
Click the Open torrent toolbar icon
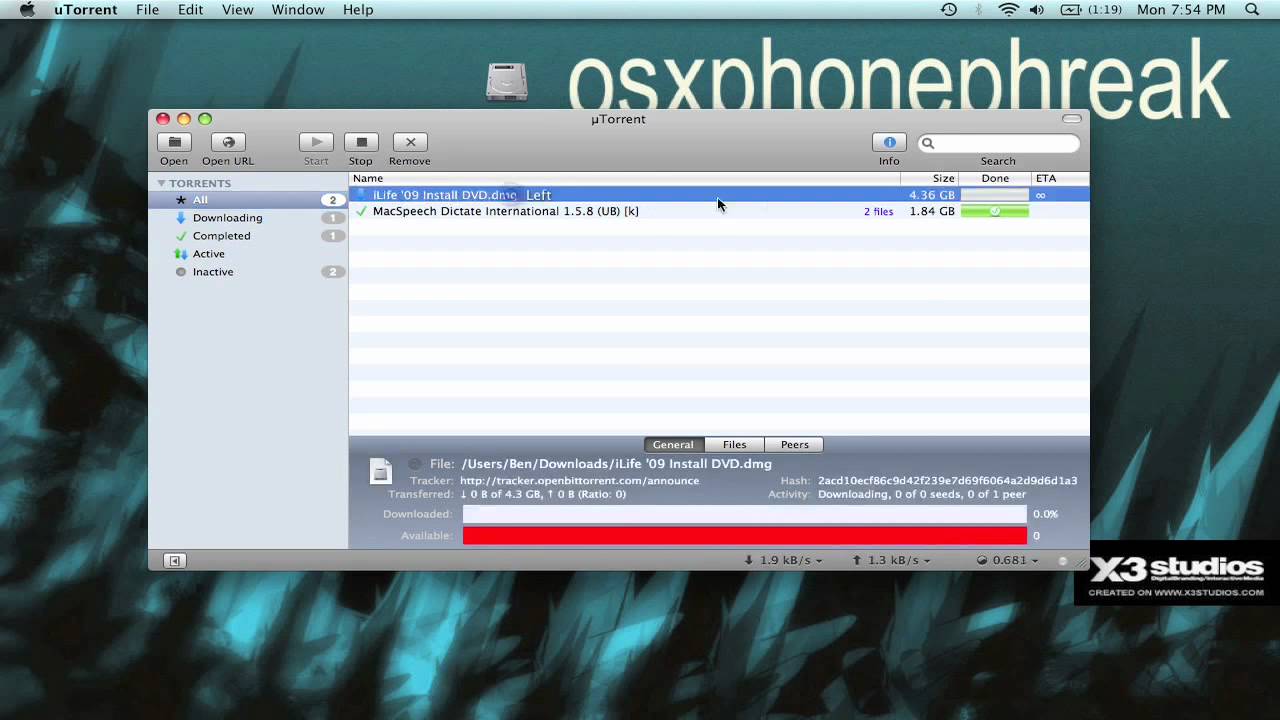pos(174,142)
